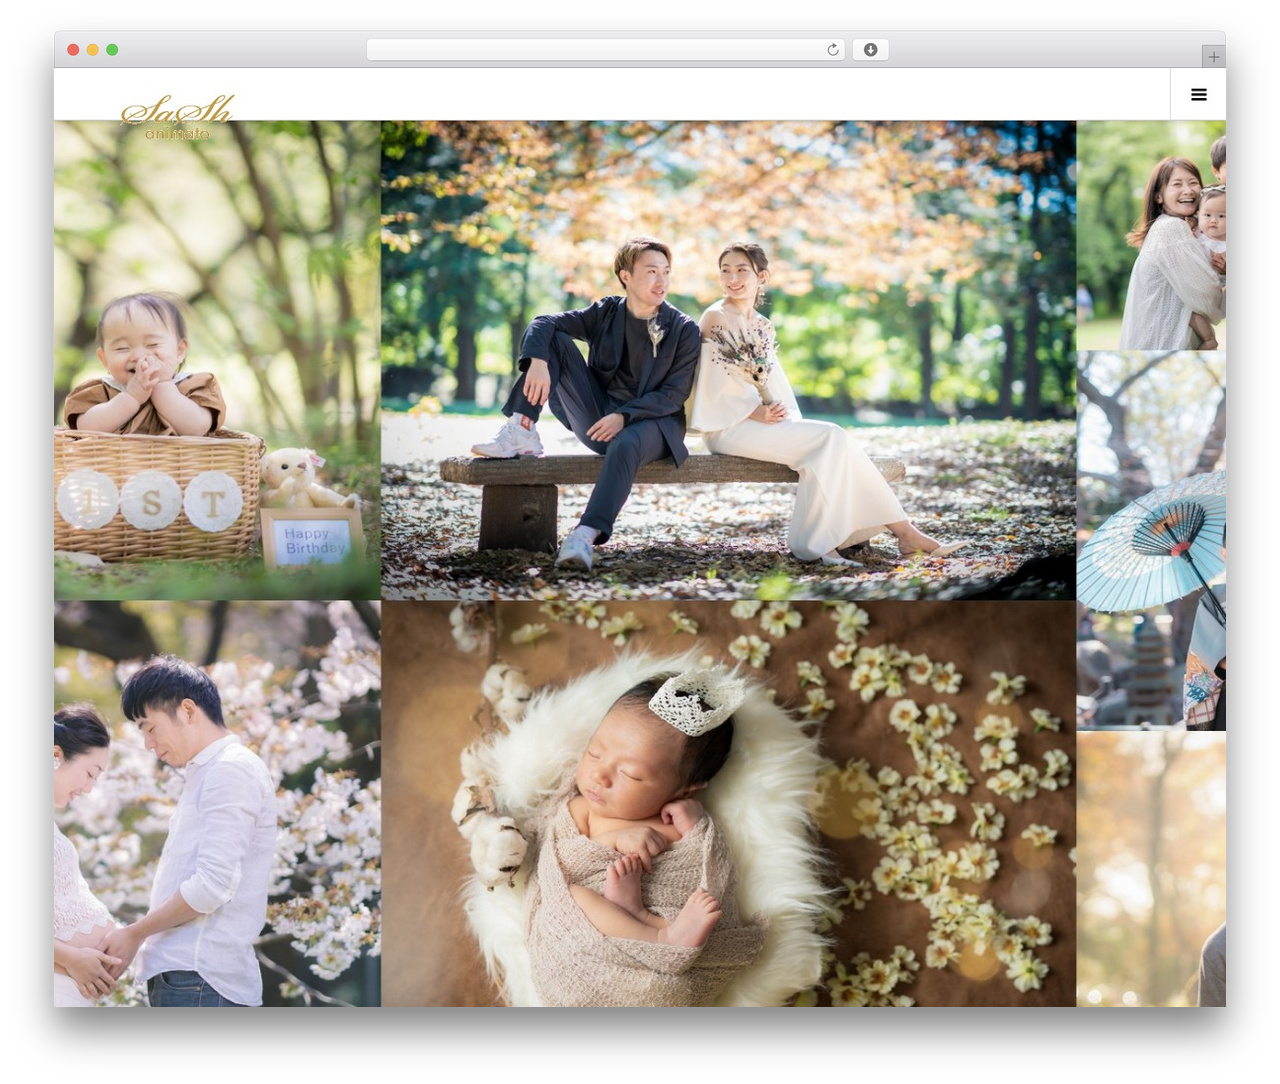Open the couple on bench photo
Image resolution: width=1280 pixels, height=1084 pixels.
(728, 360)
